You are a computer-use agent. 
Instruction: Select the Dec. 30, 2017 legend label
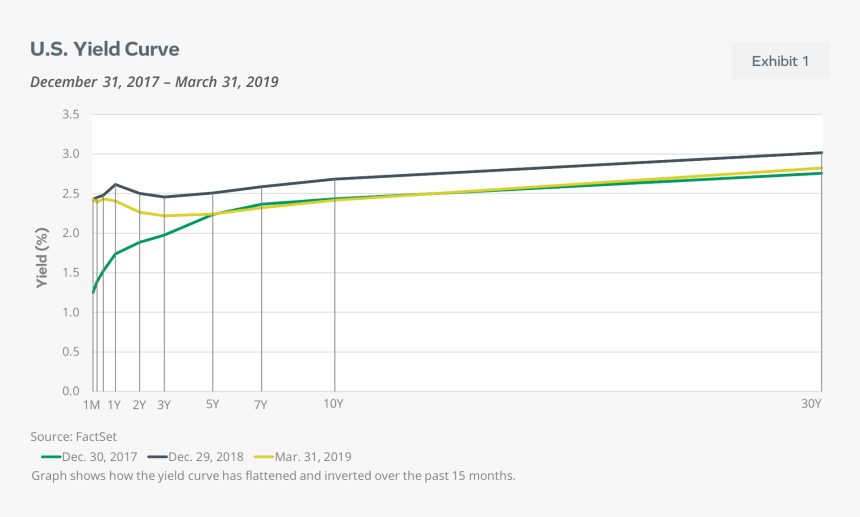pos(99,457)
